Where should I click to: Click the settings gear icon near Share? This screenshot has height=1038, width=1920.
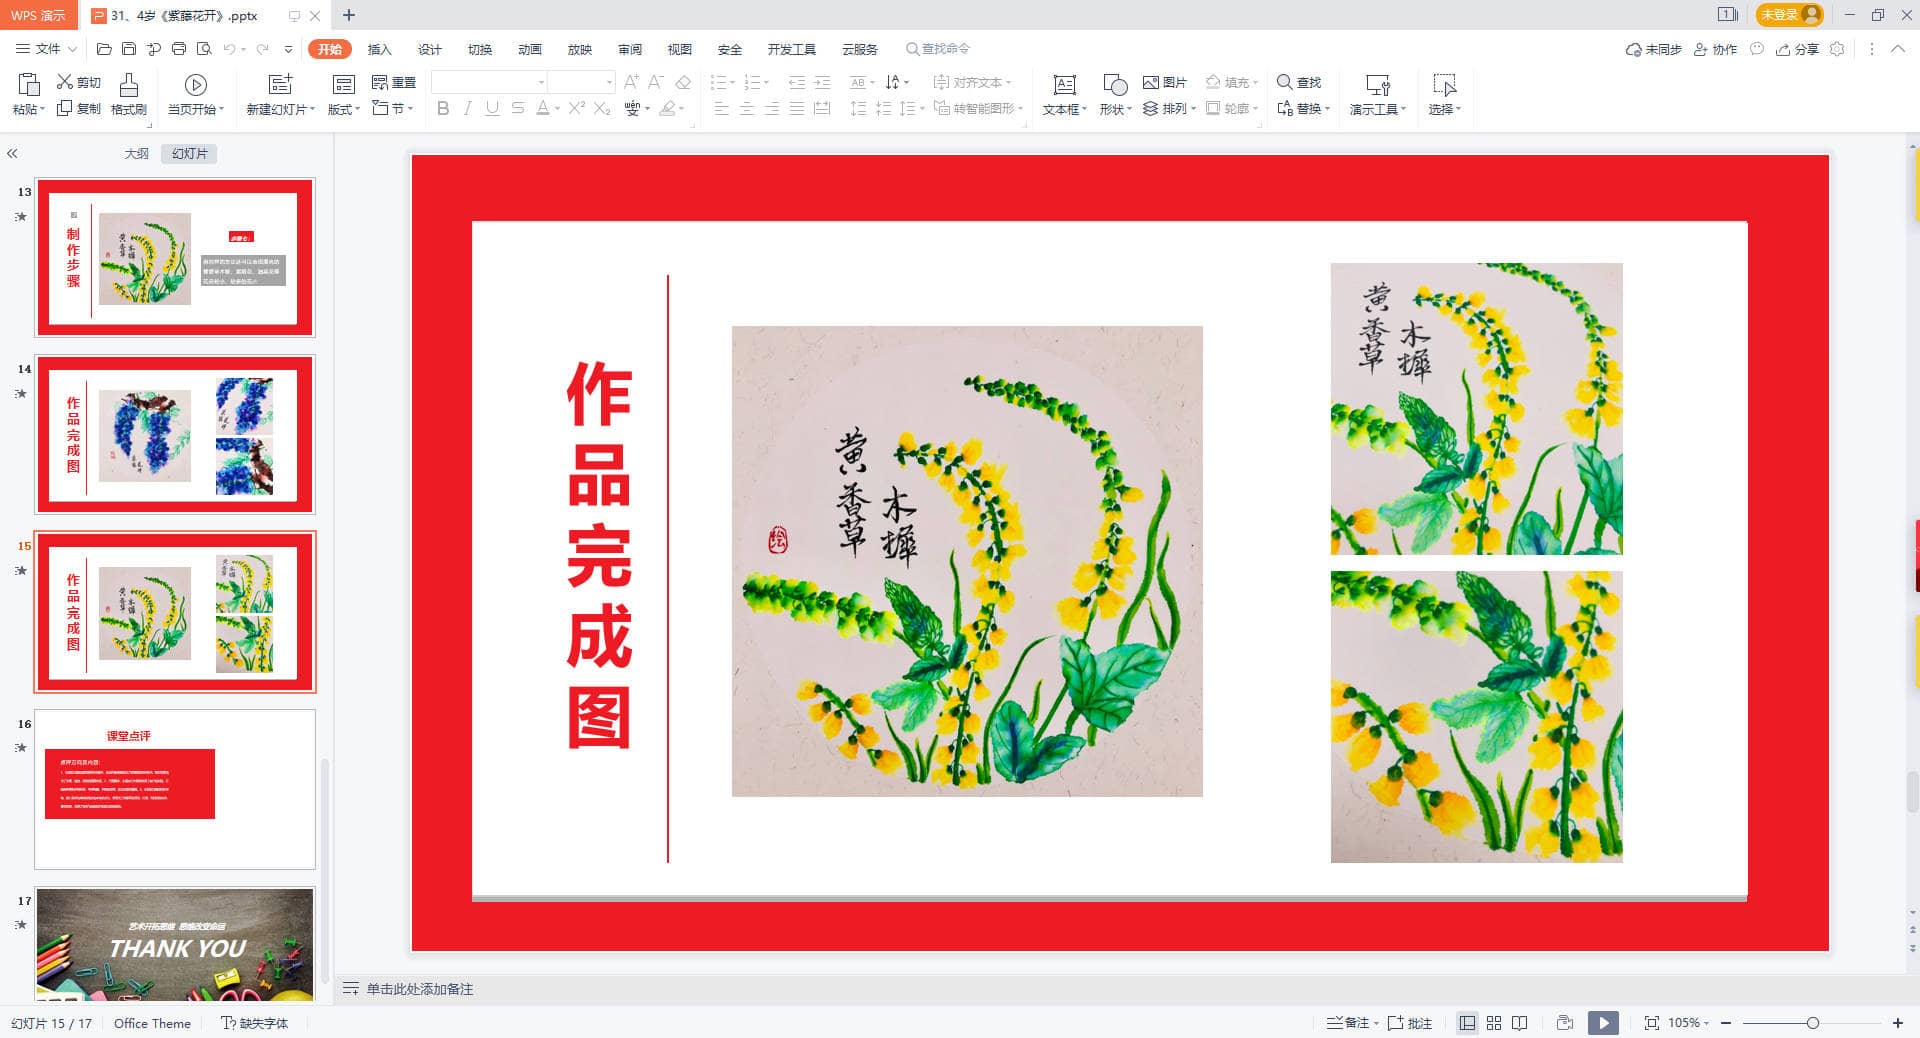pos(1837,49)
